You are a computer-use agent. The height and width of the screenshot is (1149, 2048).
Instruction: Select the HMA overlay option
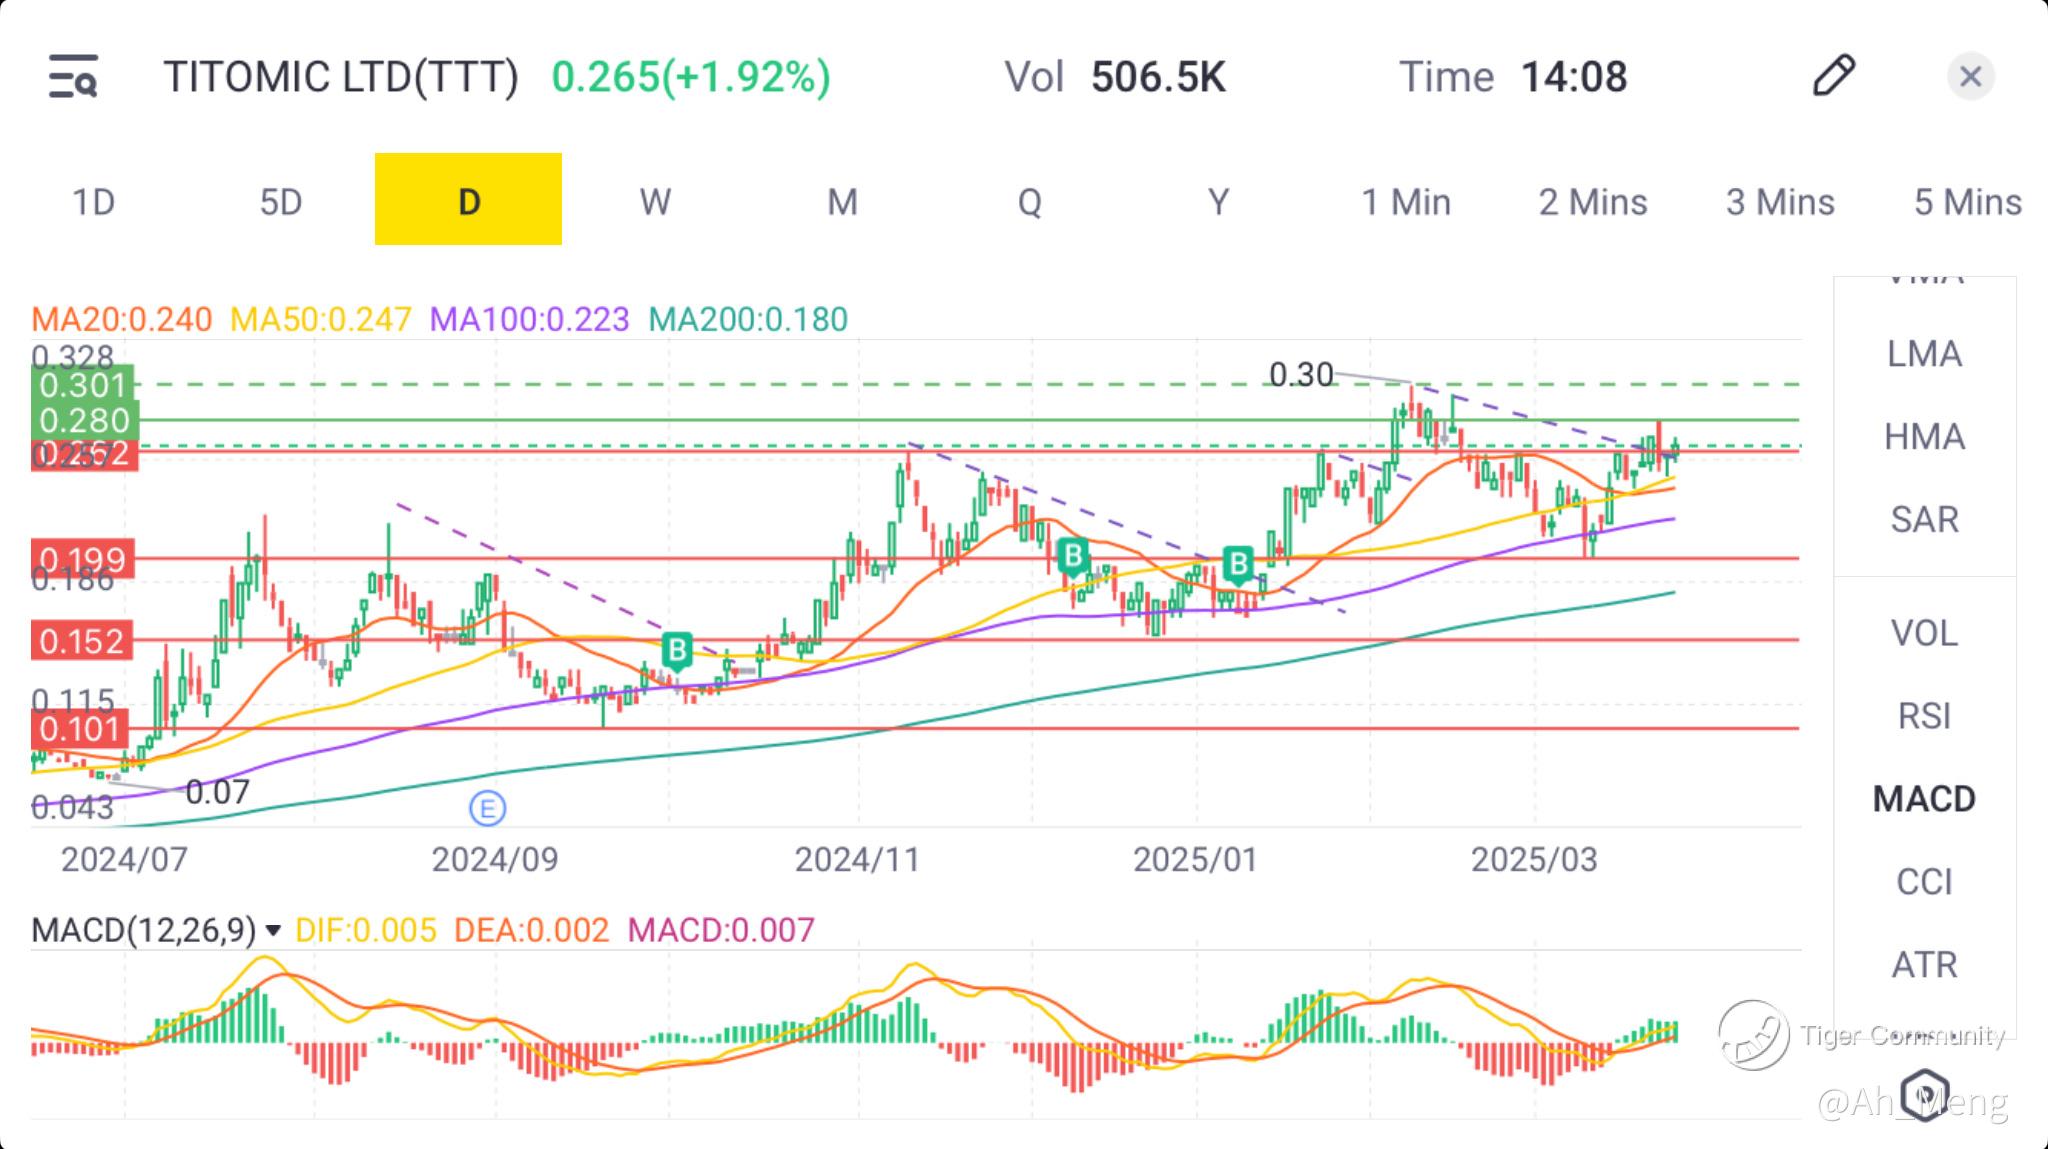coord(1924,437)
